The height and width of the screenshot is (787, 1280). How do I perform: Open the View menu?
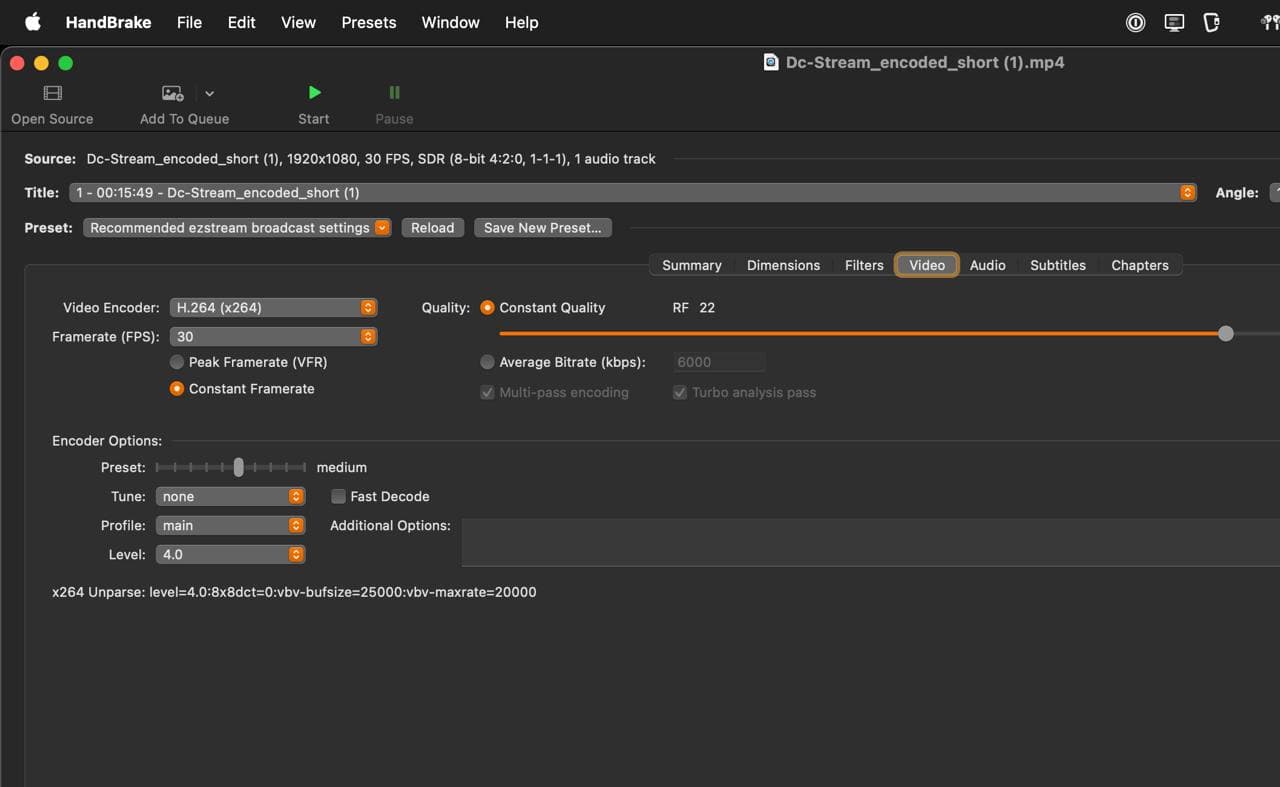click(298, 22)
